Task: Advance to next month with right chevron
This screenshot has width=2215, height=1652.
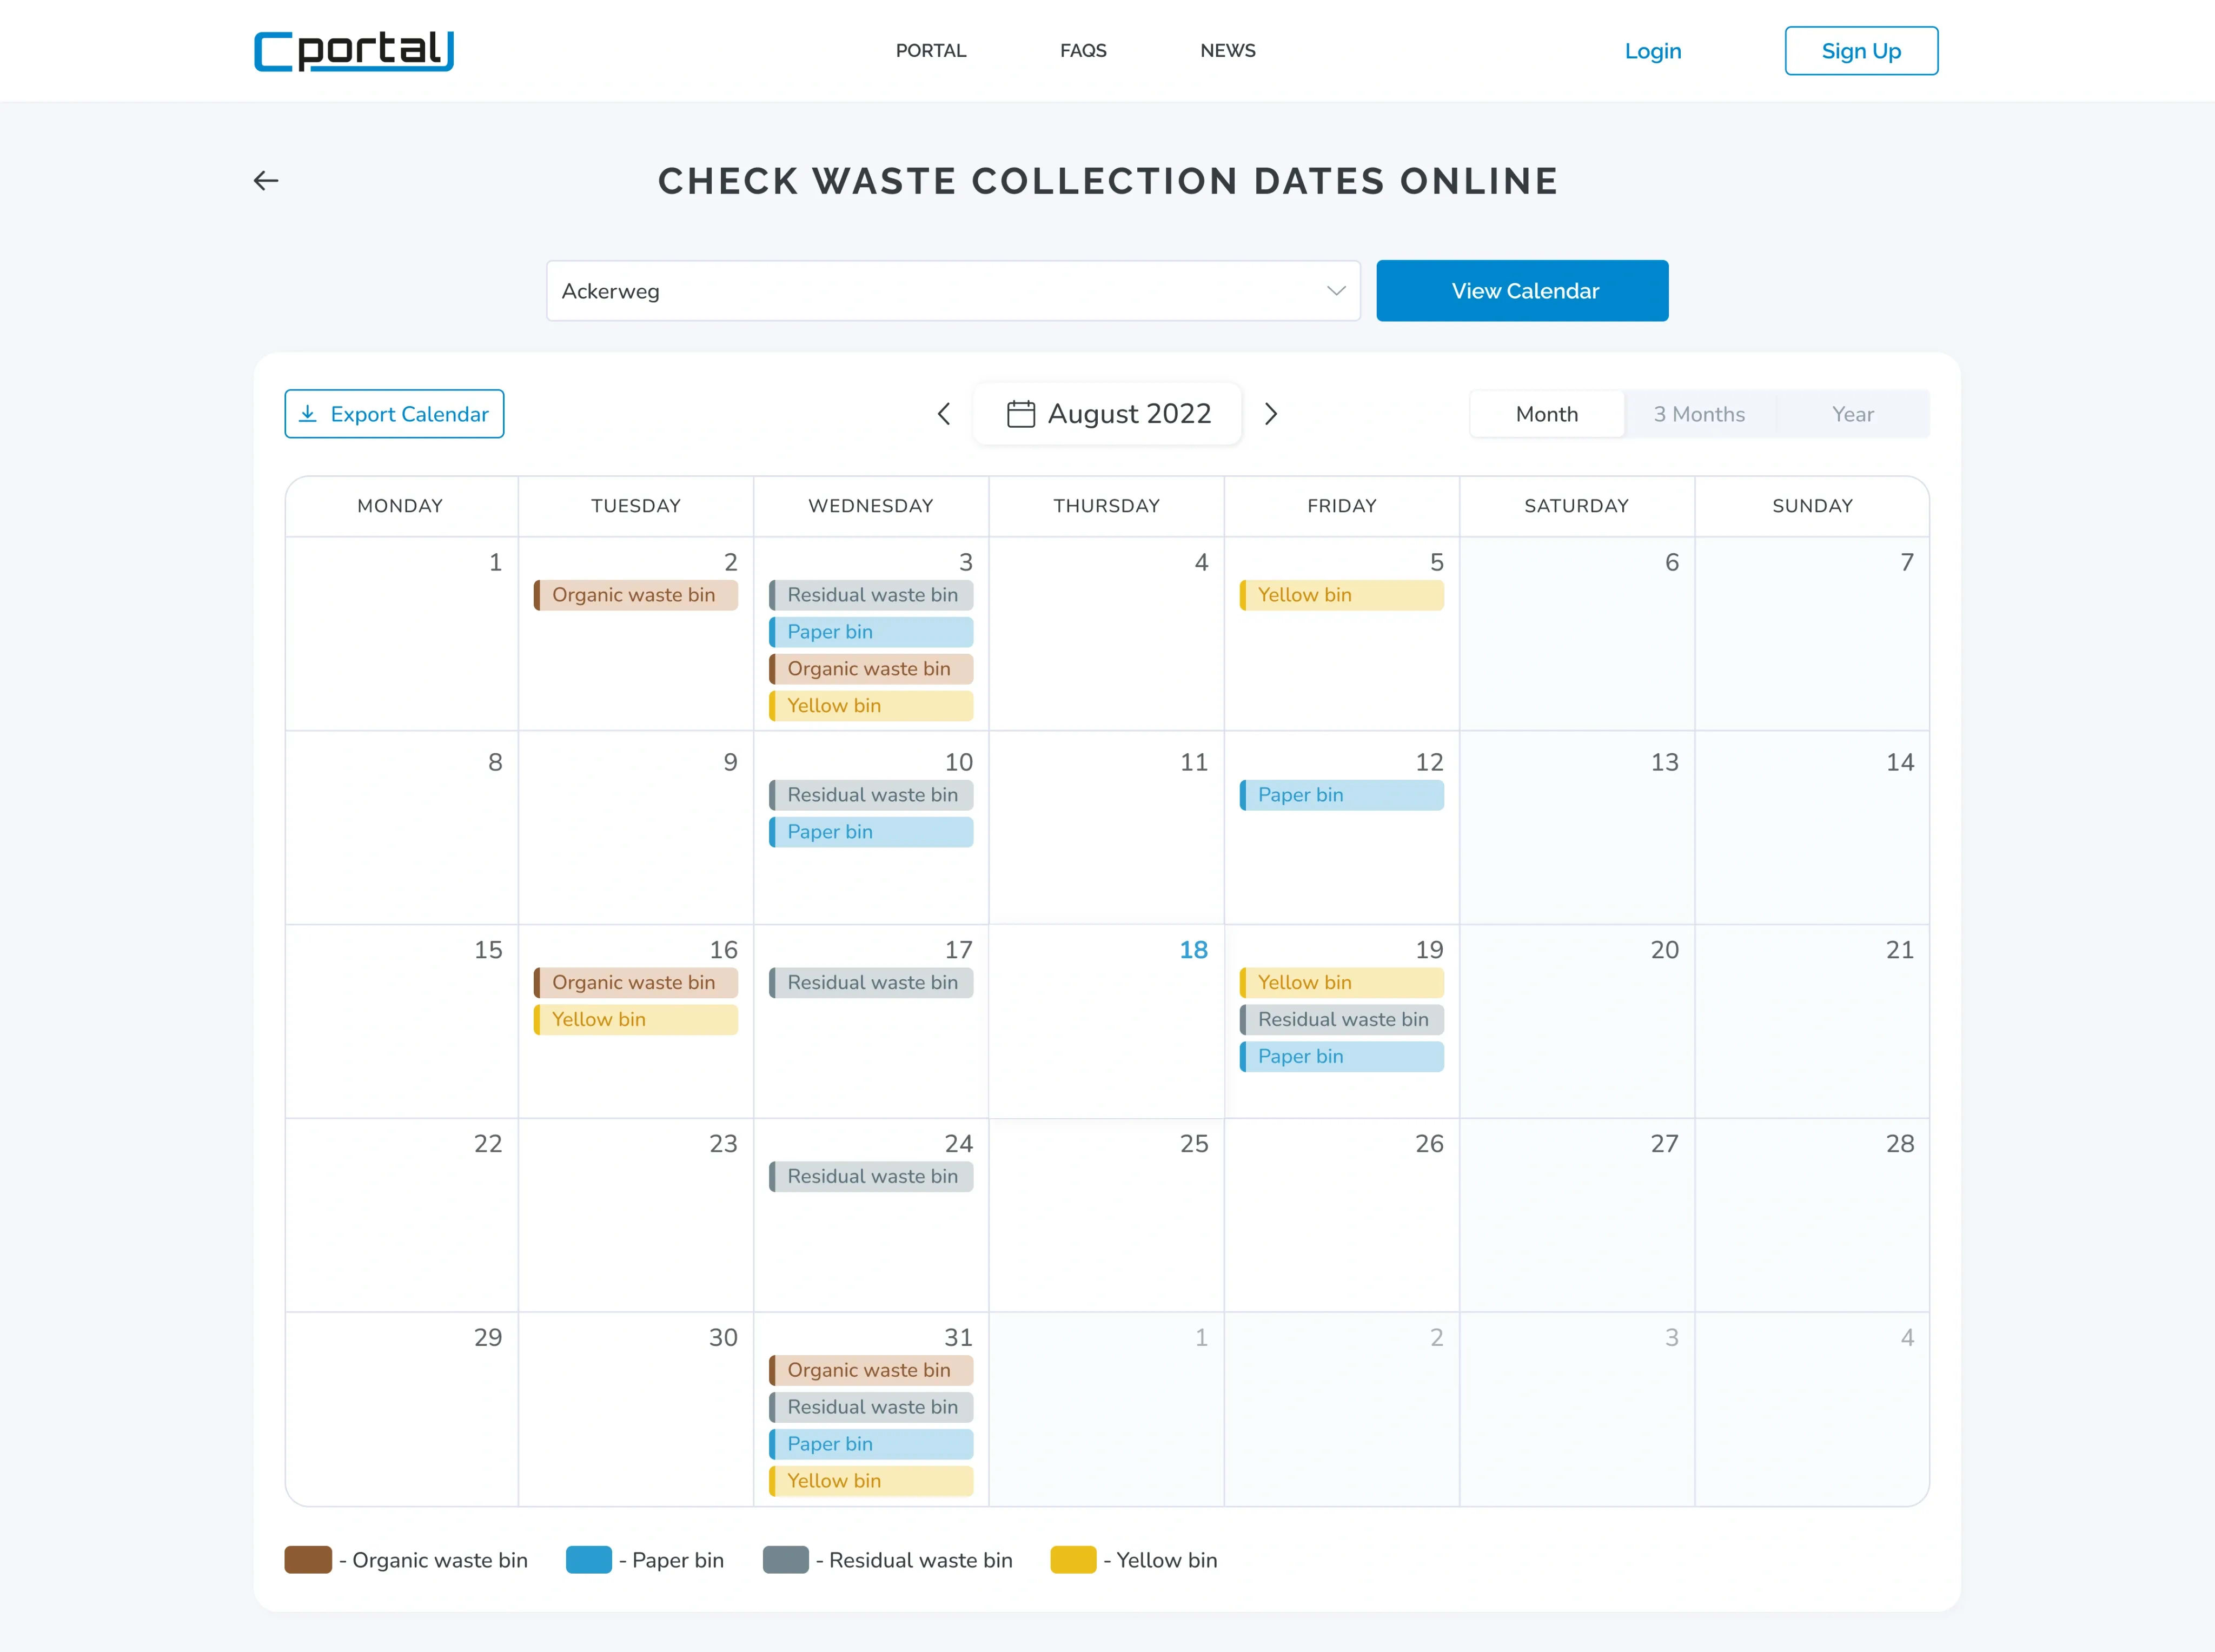Action: 1271,414
